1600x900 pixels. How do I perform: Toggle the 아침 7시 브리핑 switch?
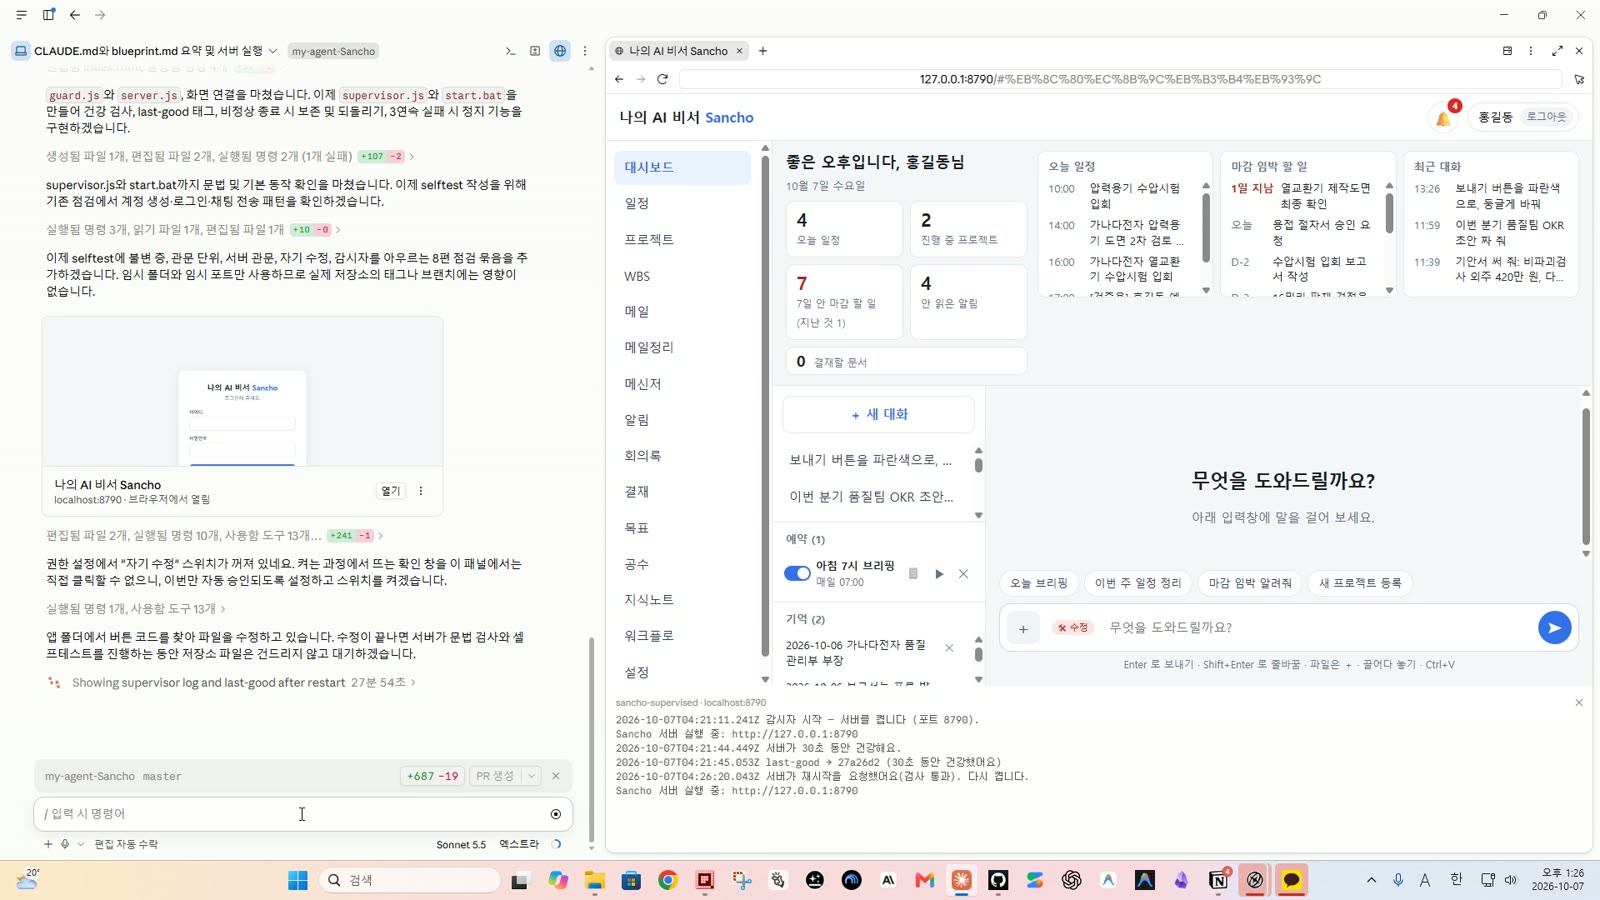(797, 574)
